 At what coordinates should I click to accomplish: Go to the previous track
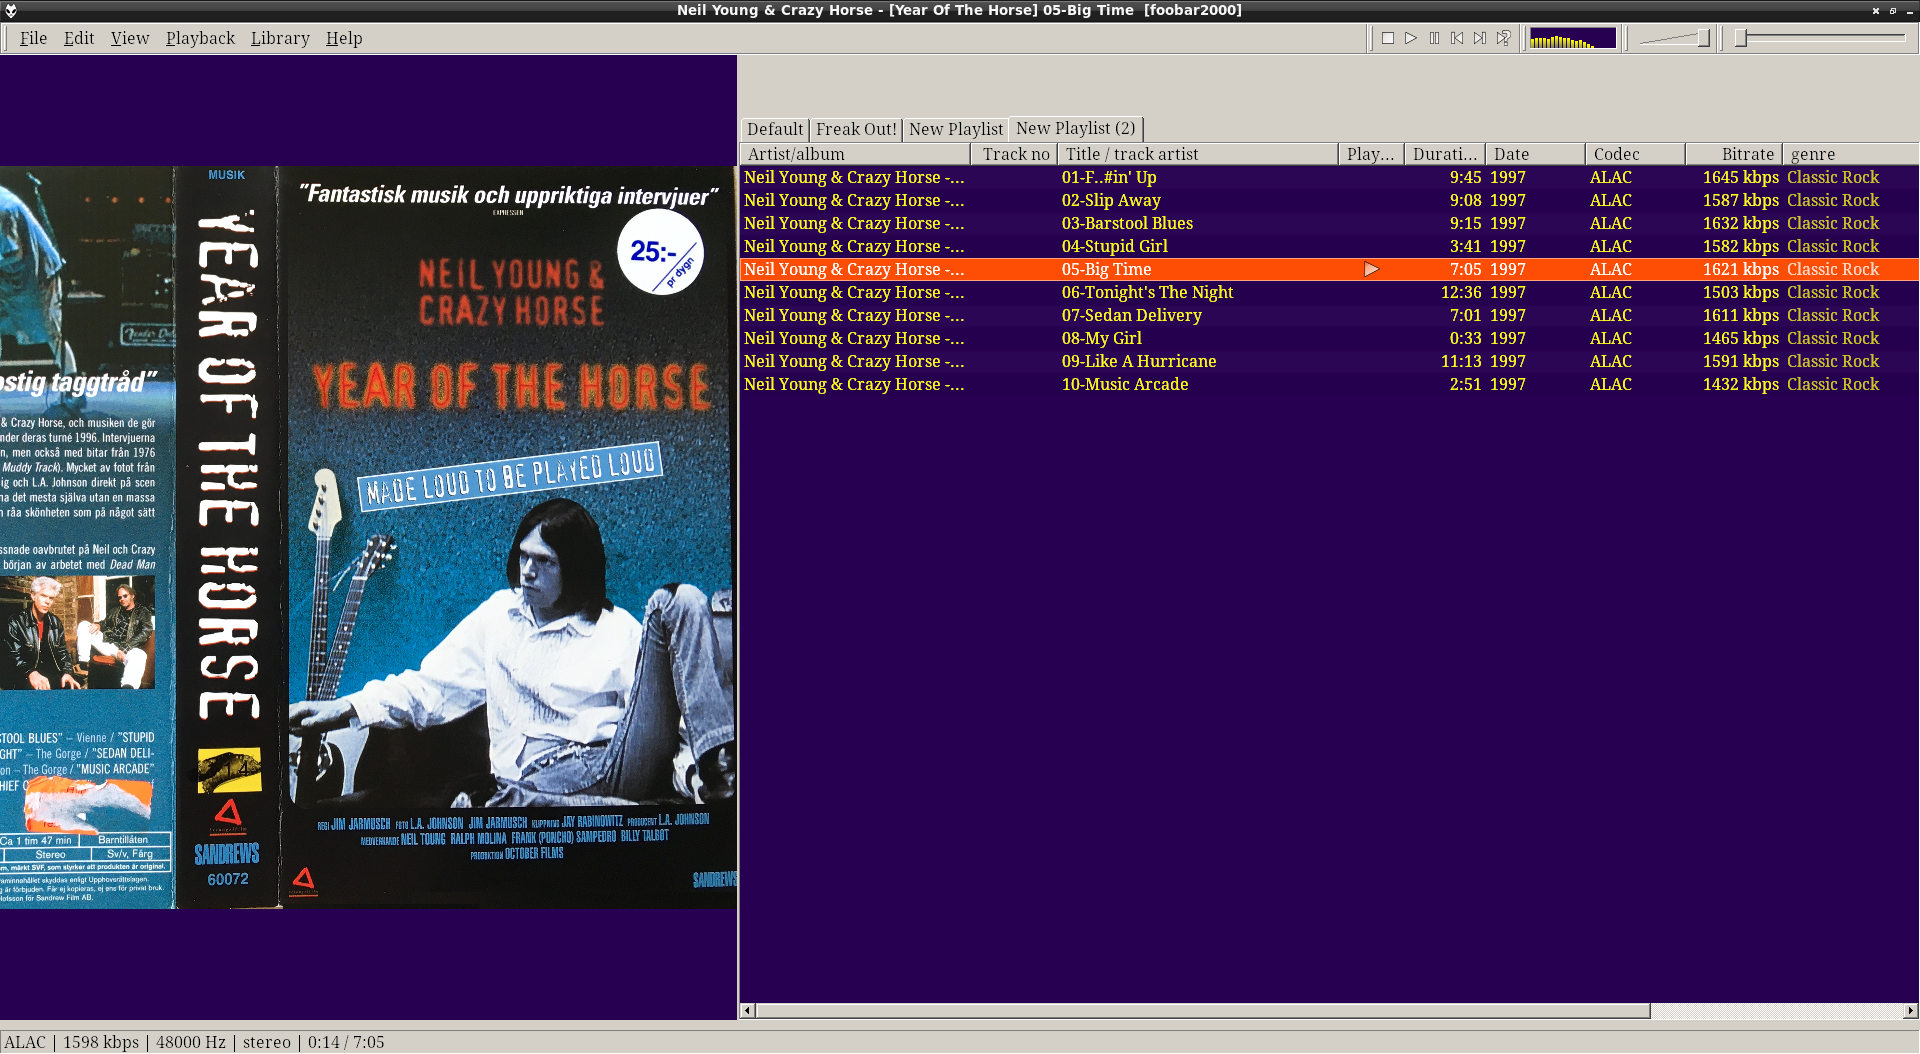pos(1457,38)
